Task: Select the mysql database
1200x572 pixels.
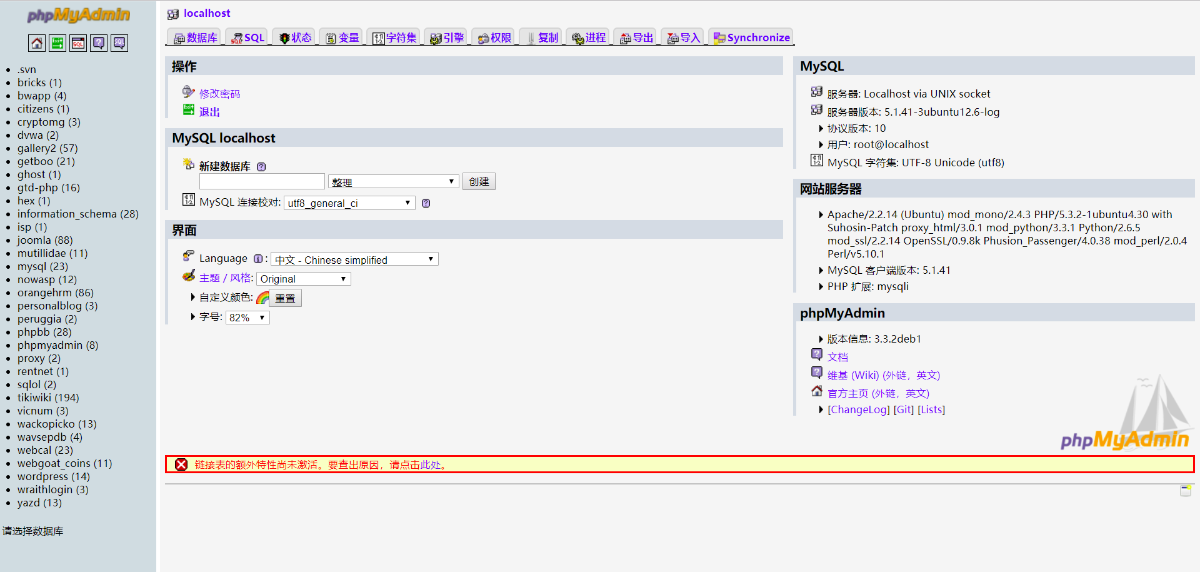Action: click(32, 266)
